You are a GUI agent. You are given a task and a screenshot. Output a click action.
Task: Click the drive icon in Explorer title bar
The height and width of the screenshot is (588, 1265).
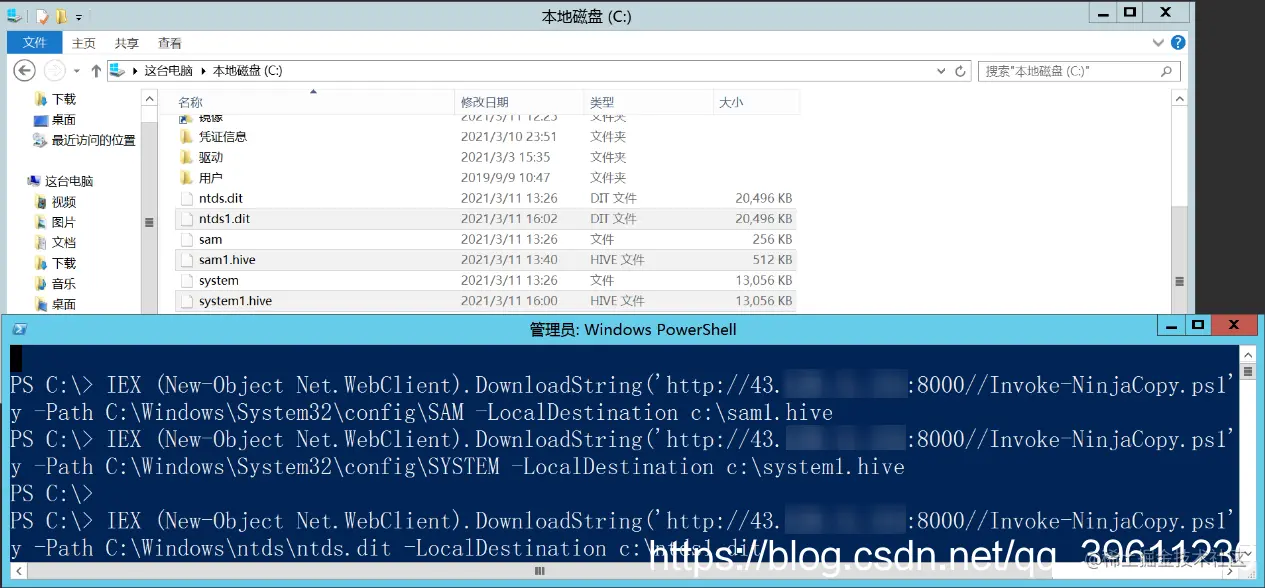14,16
